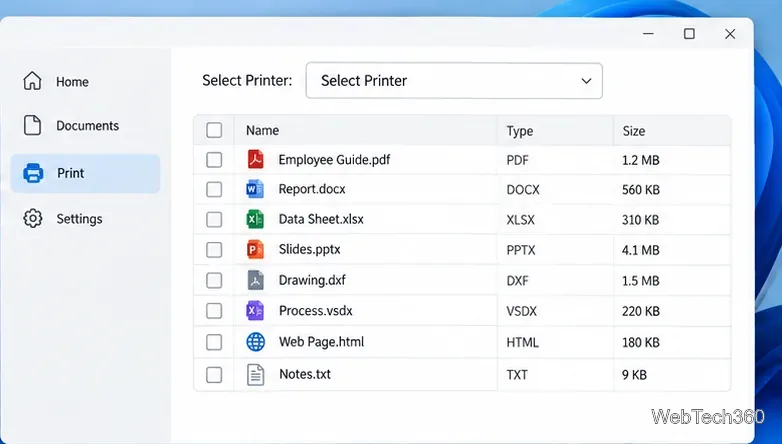Open the Select Printer dropdown
782x444 pixels.
pyautogui.click(x=454, y=81)
